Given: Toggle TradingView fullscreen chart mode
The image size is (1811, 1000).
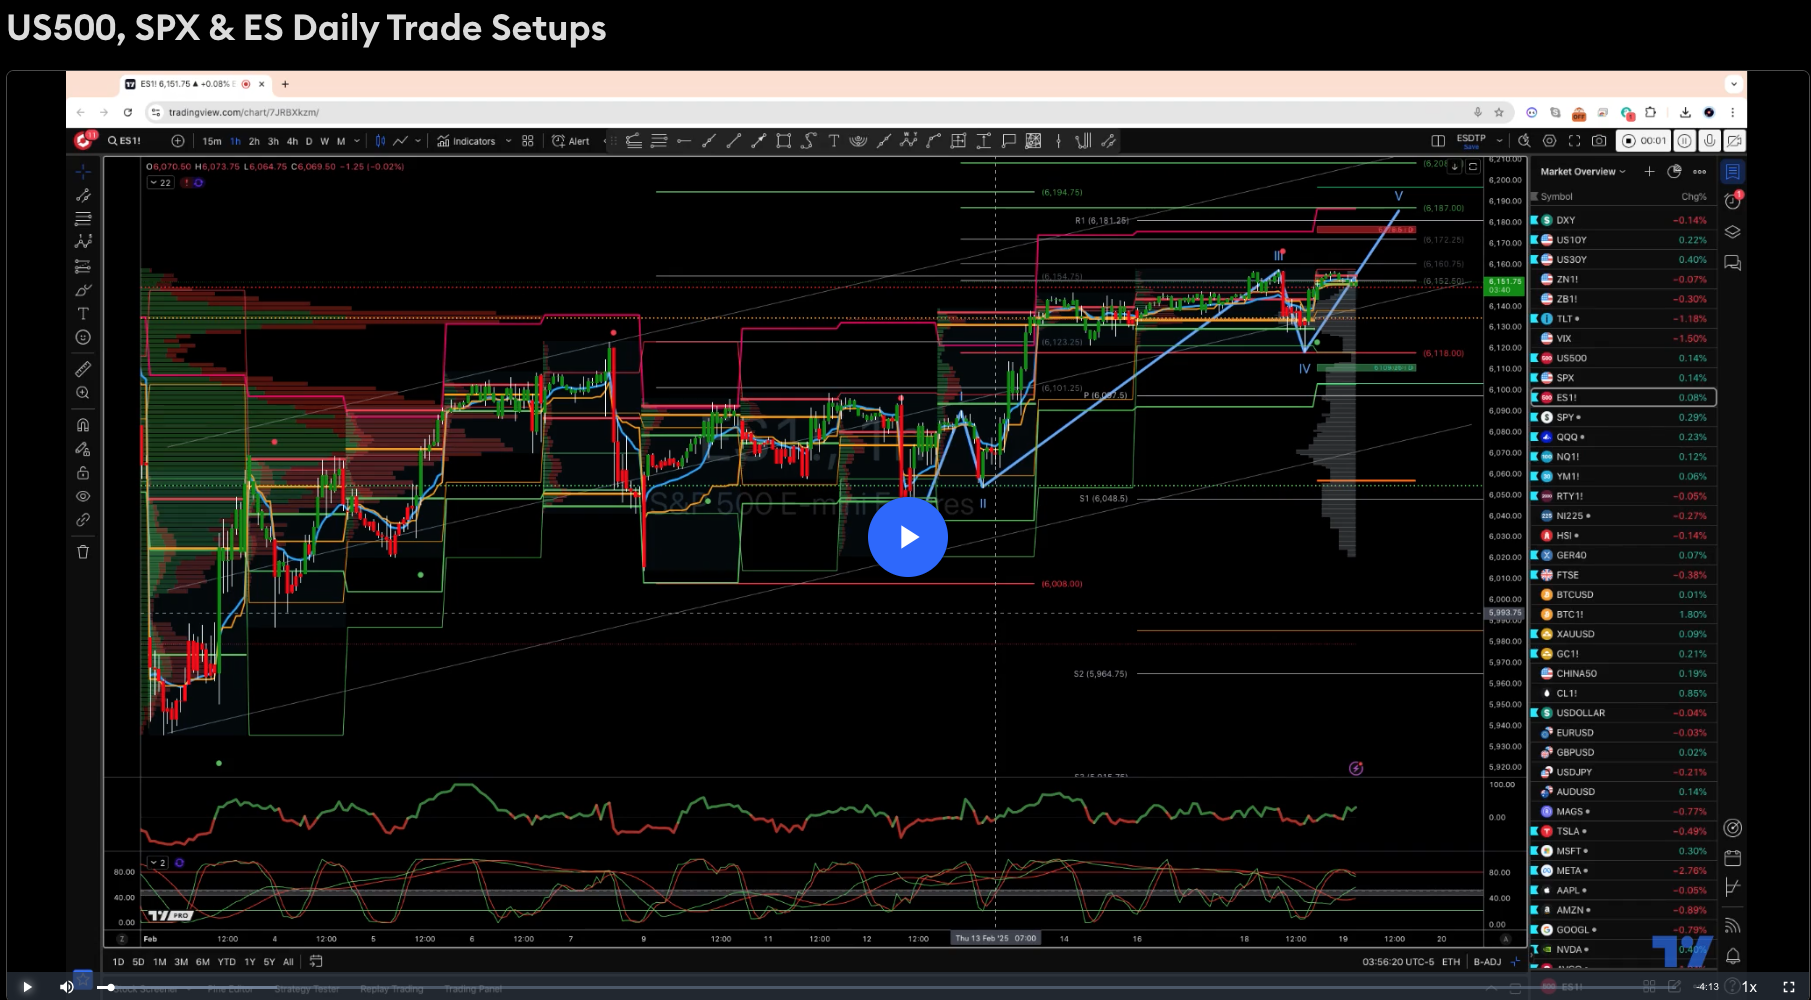Looking at the screenshot, I should pyautogui.click(x=1574, y=141).
